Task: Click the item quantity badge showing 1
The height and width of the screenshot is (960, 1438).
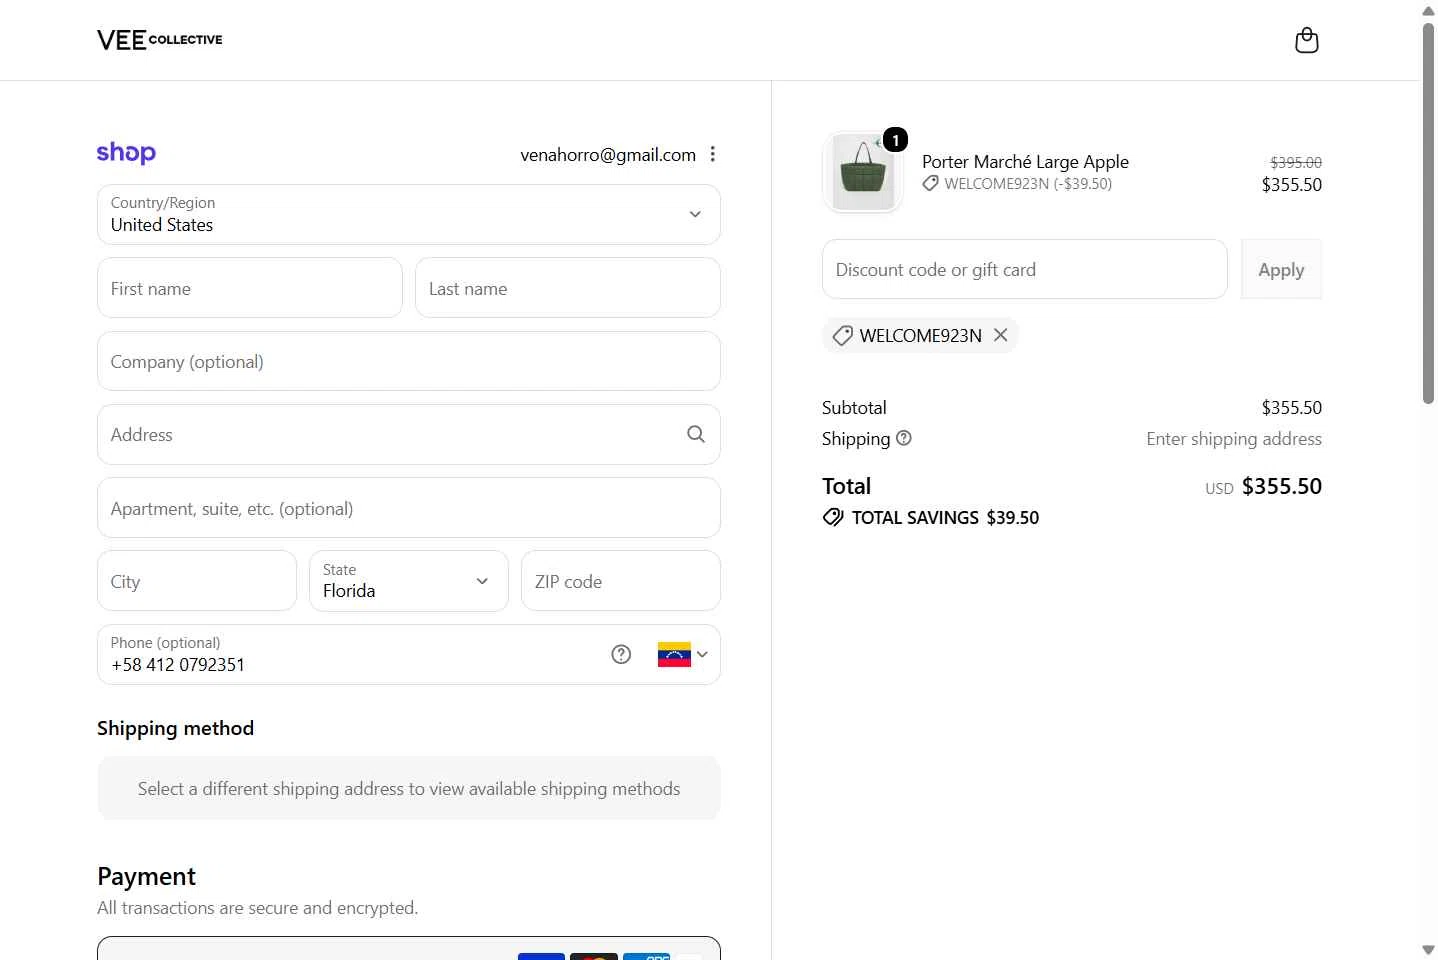Action: coord(895,140)
